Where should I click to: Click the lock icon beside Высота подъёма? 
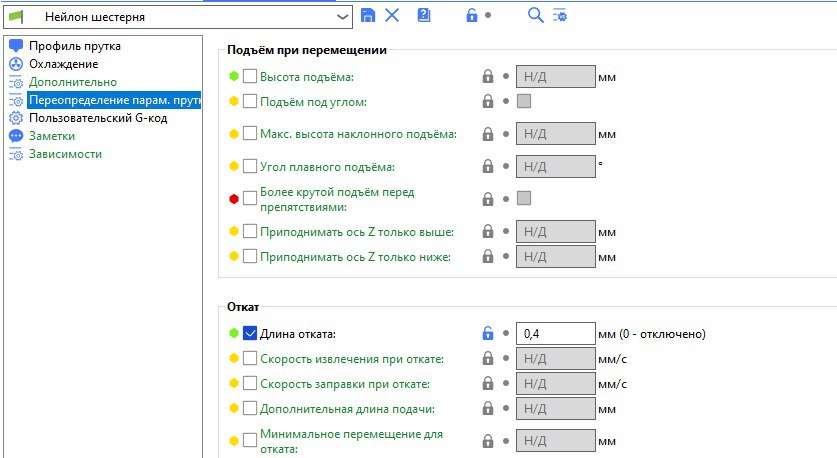click(488, 76)
